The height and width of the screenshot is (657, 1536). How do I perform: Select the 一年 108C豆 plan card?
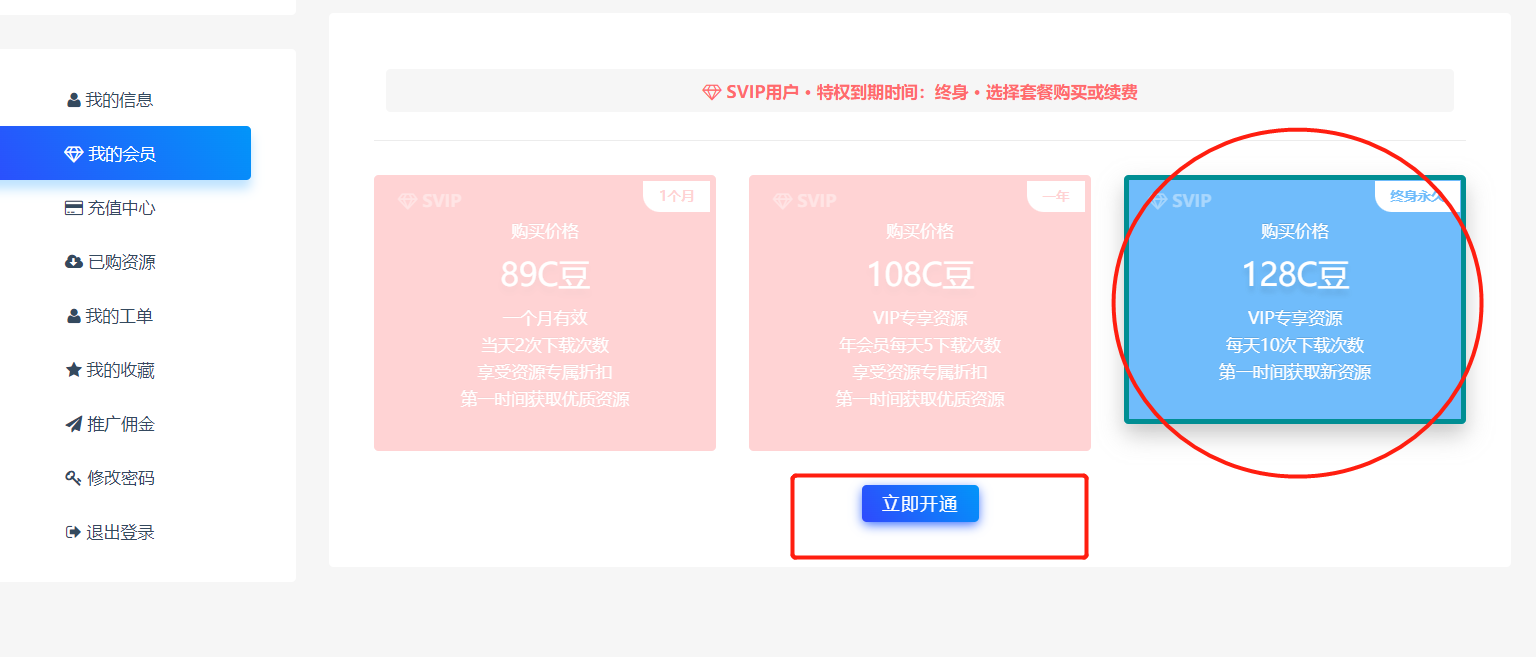pyautogui.click(x=920, y=313)
